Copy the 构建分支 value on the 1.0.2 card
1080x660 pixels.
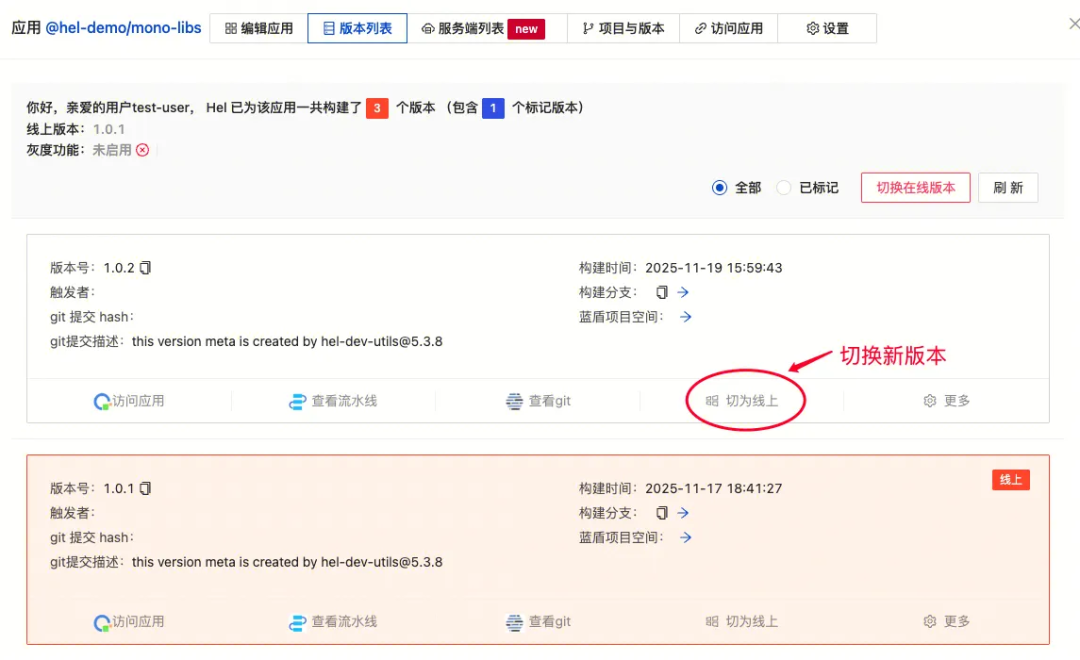[660, 292]
